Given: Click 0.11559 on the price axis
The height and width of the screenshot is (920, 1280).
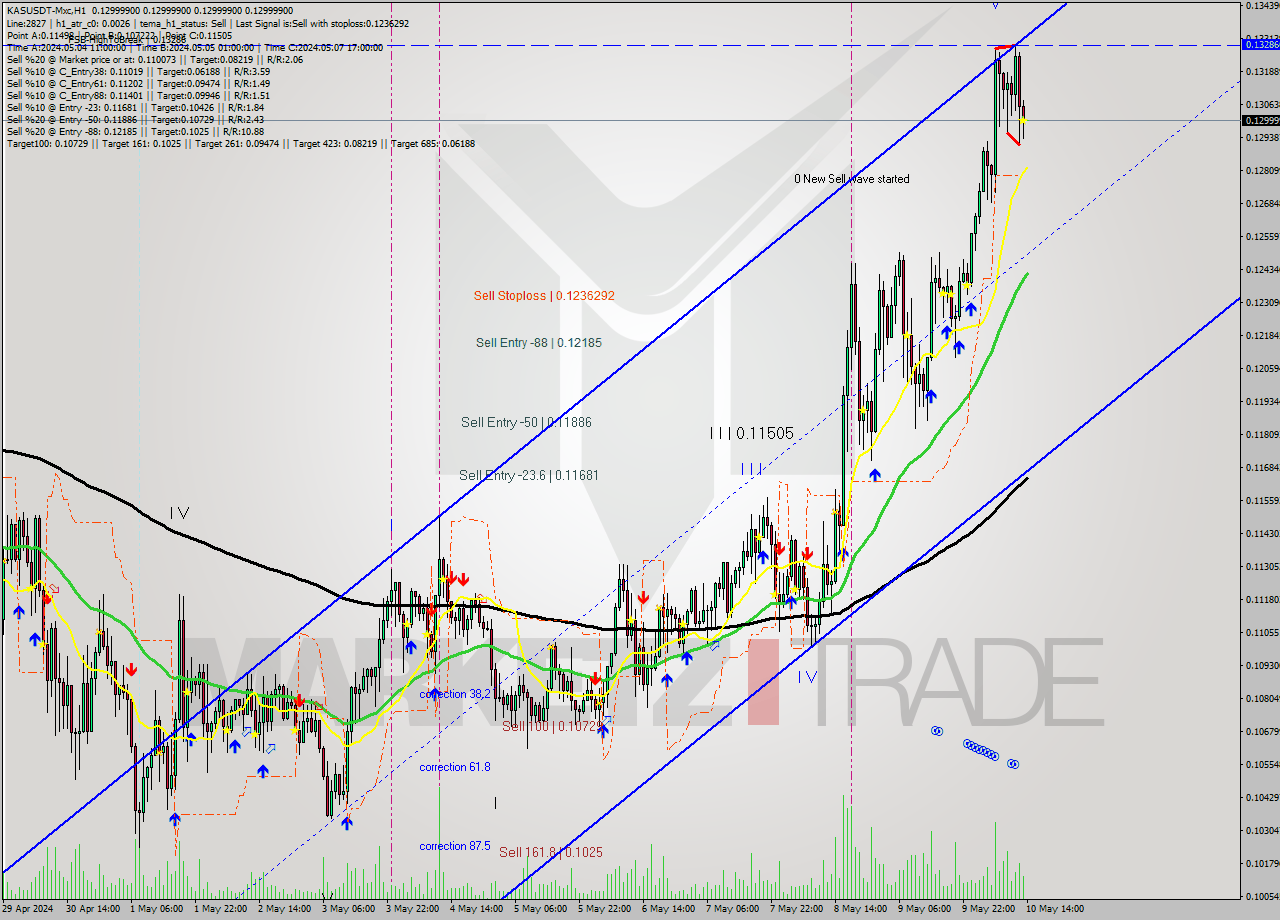Looking at the screenshot, I should [1262, 500].
